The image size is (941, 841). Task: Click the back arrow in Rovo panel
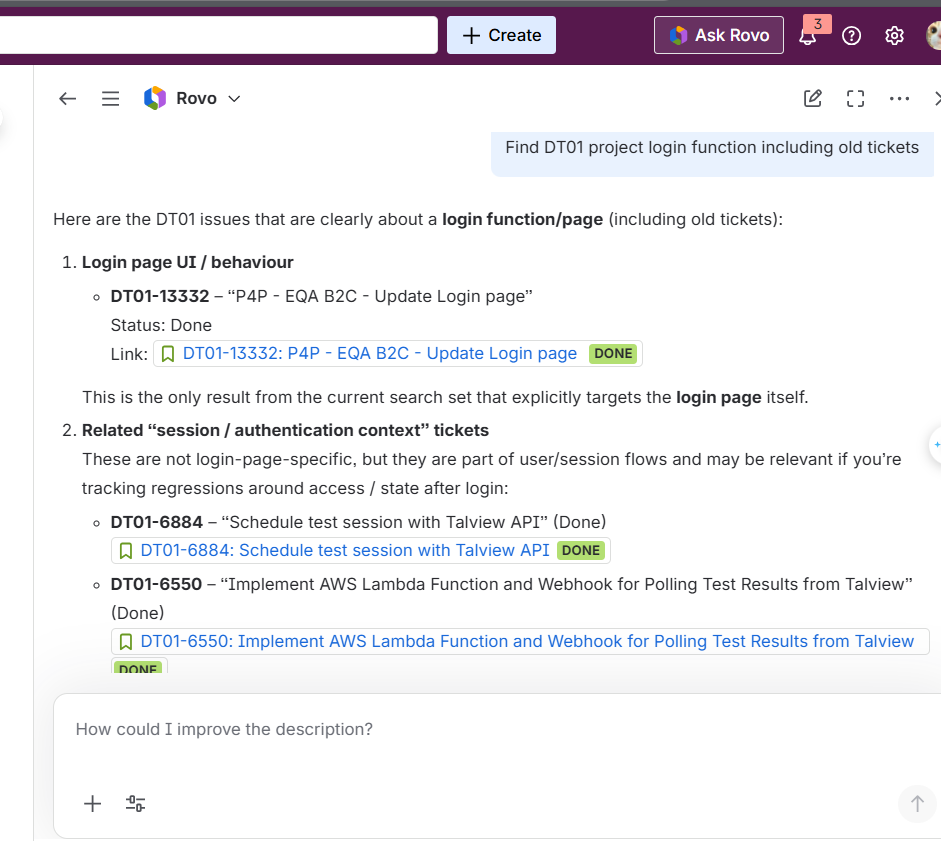pyautogui.click(x=67, y=98)
